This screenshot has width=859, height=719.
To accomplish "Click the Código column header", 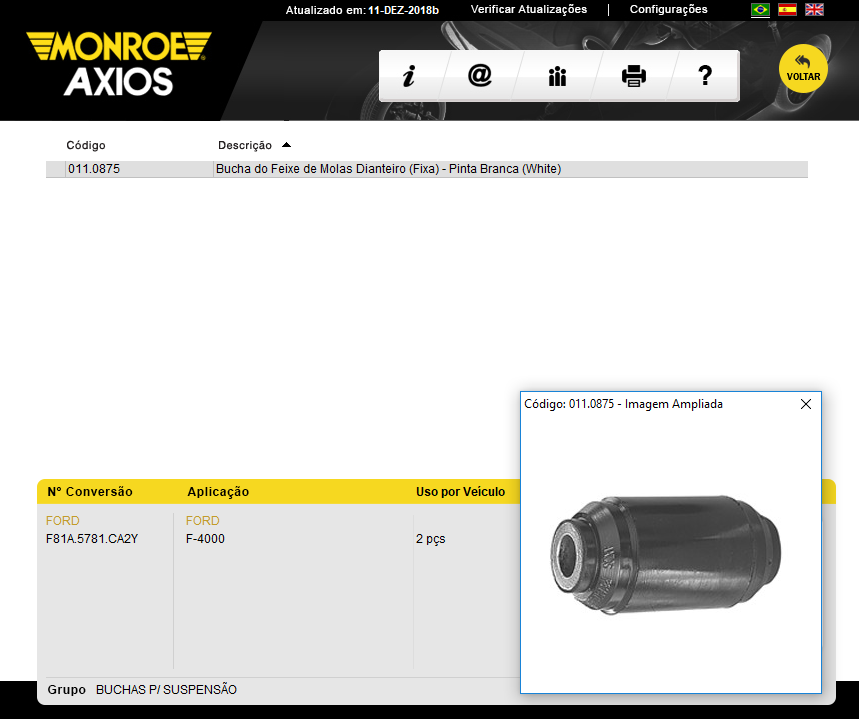I will click(x=86, y=146).
